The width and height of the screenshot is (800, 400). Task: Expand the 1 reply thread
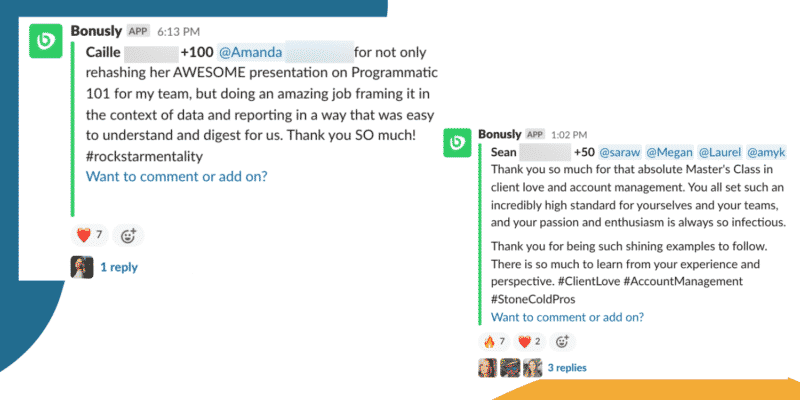tap(119, 267)
